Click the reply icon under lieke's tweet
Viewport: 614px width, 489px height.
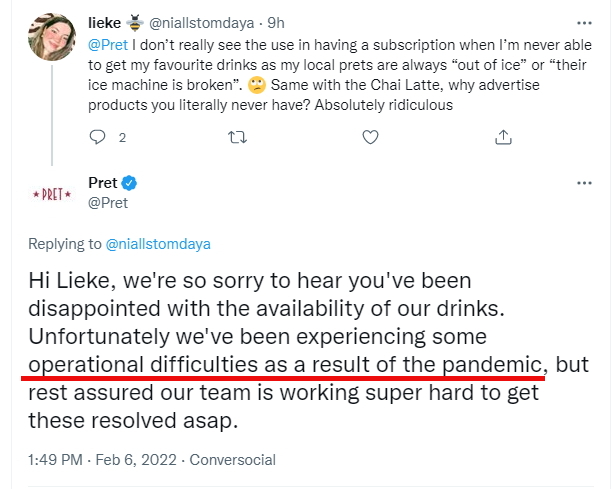point(97,137)
